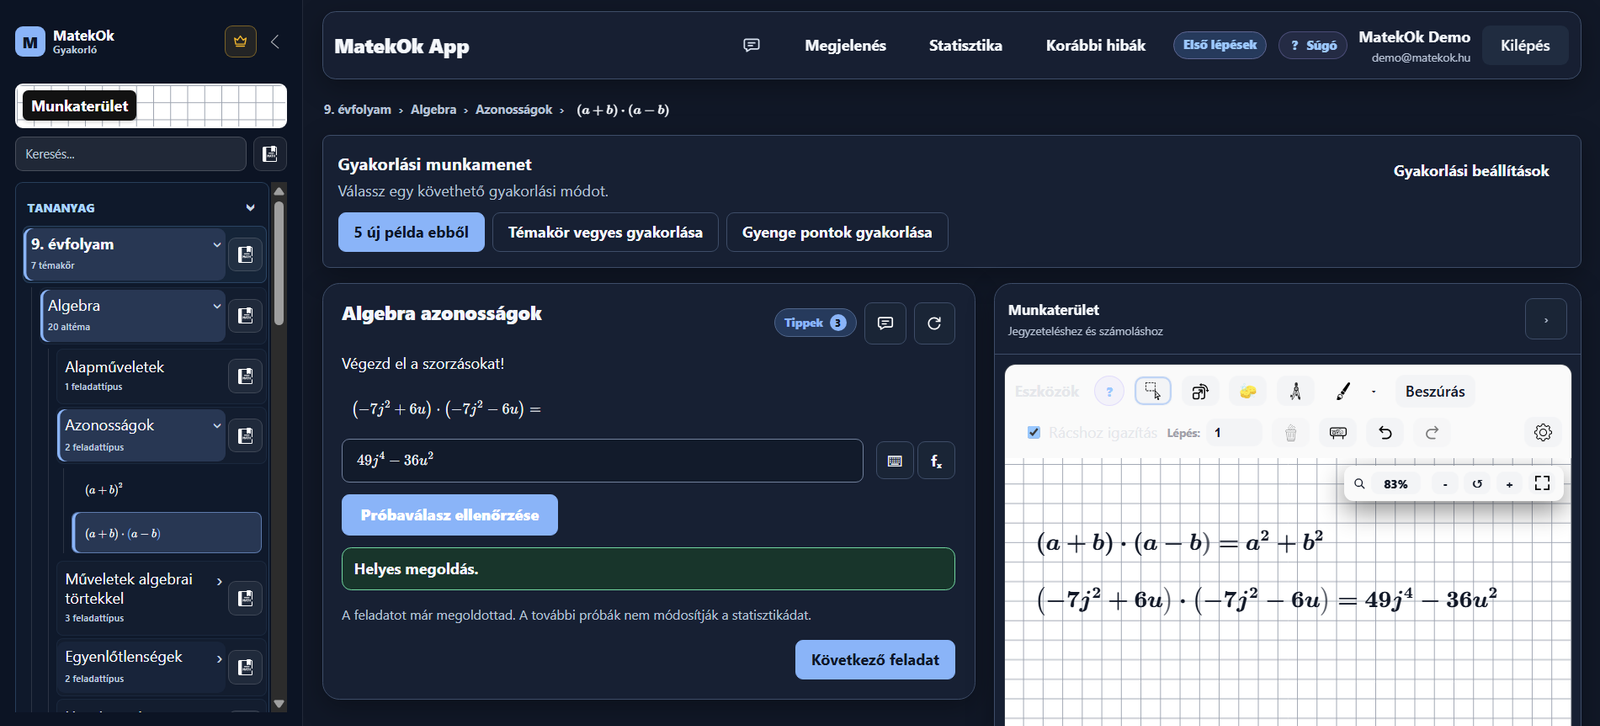The width and height of the screenshot is (1600, 726).
Task: Click the Kilépés logout button
Action: (1525, 45)
